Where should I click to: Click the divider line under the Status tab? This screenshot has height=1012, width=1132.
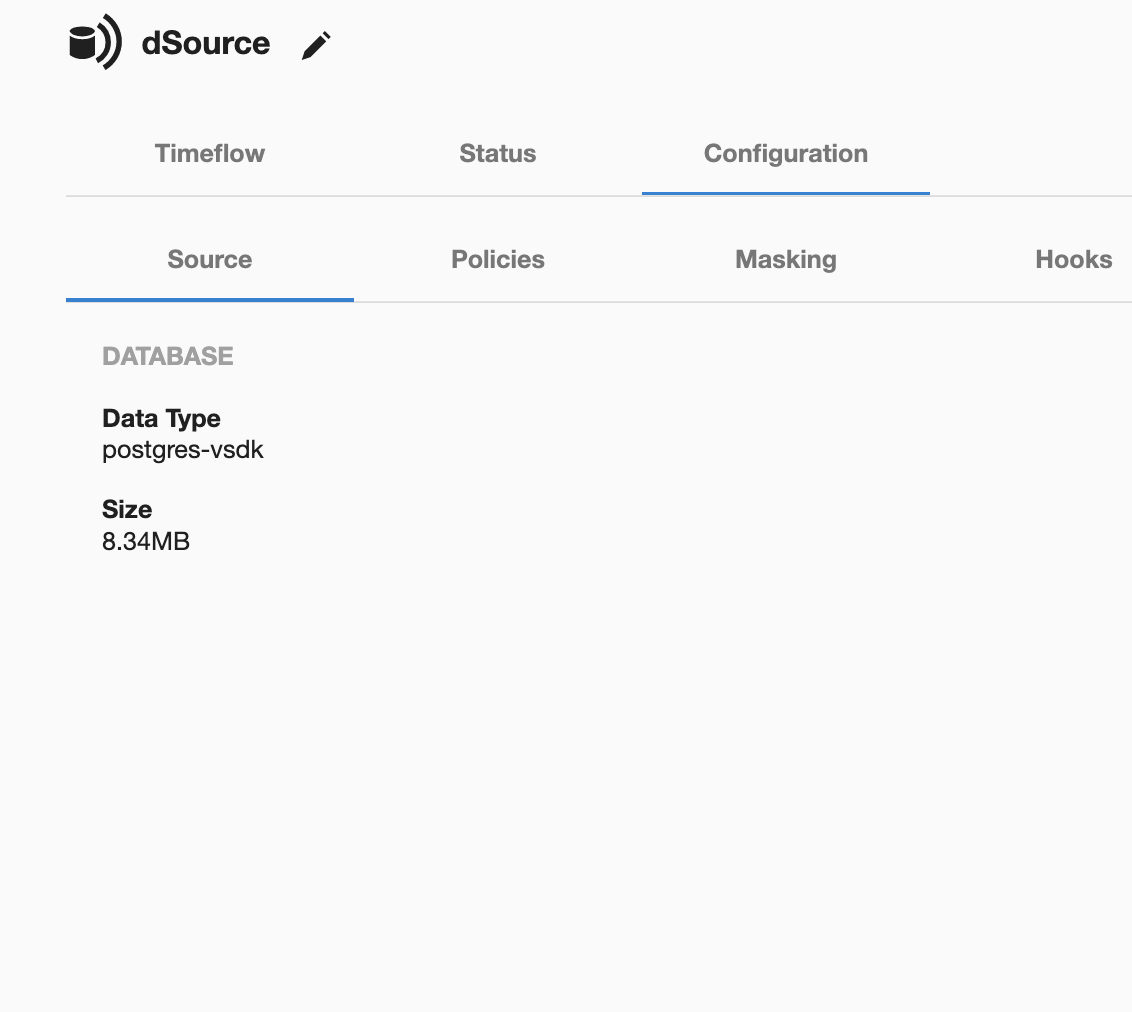497,196
